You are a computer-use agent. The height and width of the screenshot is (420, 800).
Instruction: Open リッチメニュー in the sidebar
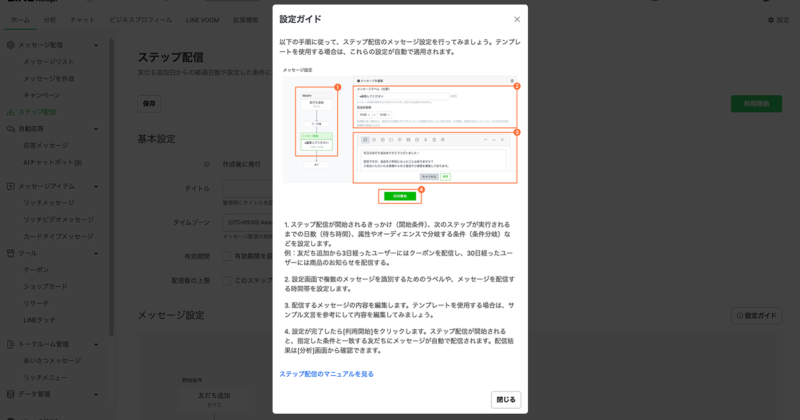tap(45, 377)
